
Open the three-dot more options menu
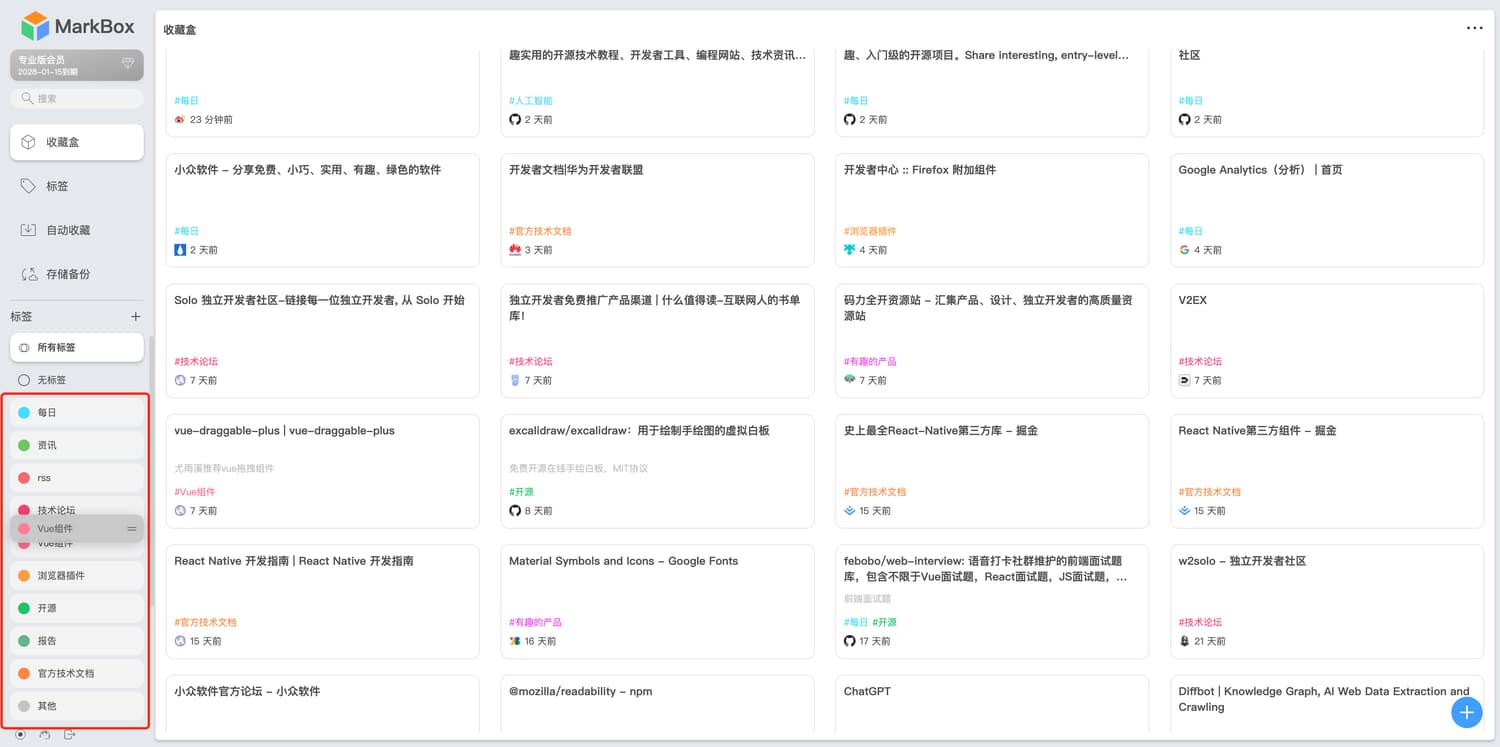pos(1474,28)
